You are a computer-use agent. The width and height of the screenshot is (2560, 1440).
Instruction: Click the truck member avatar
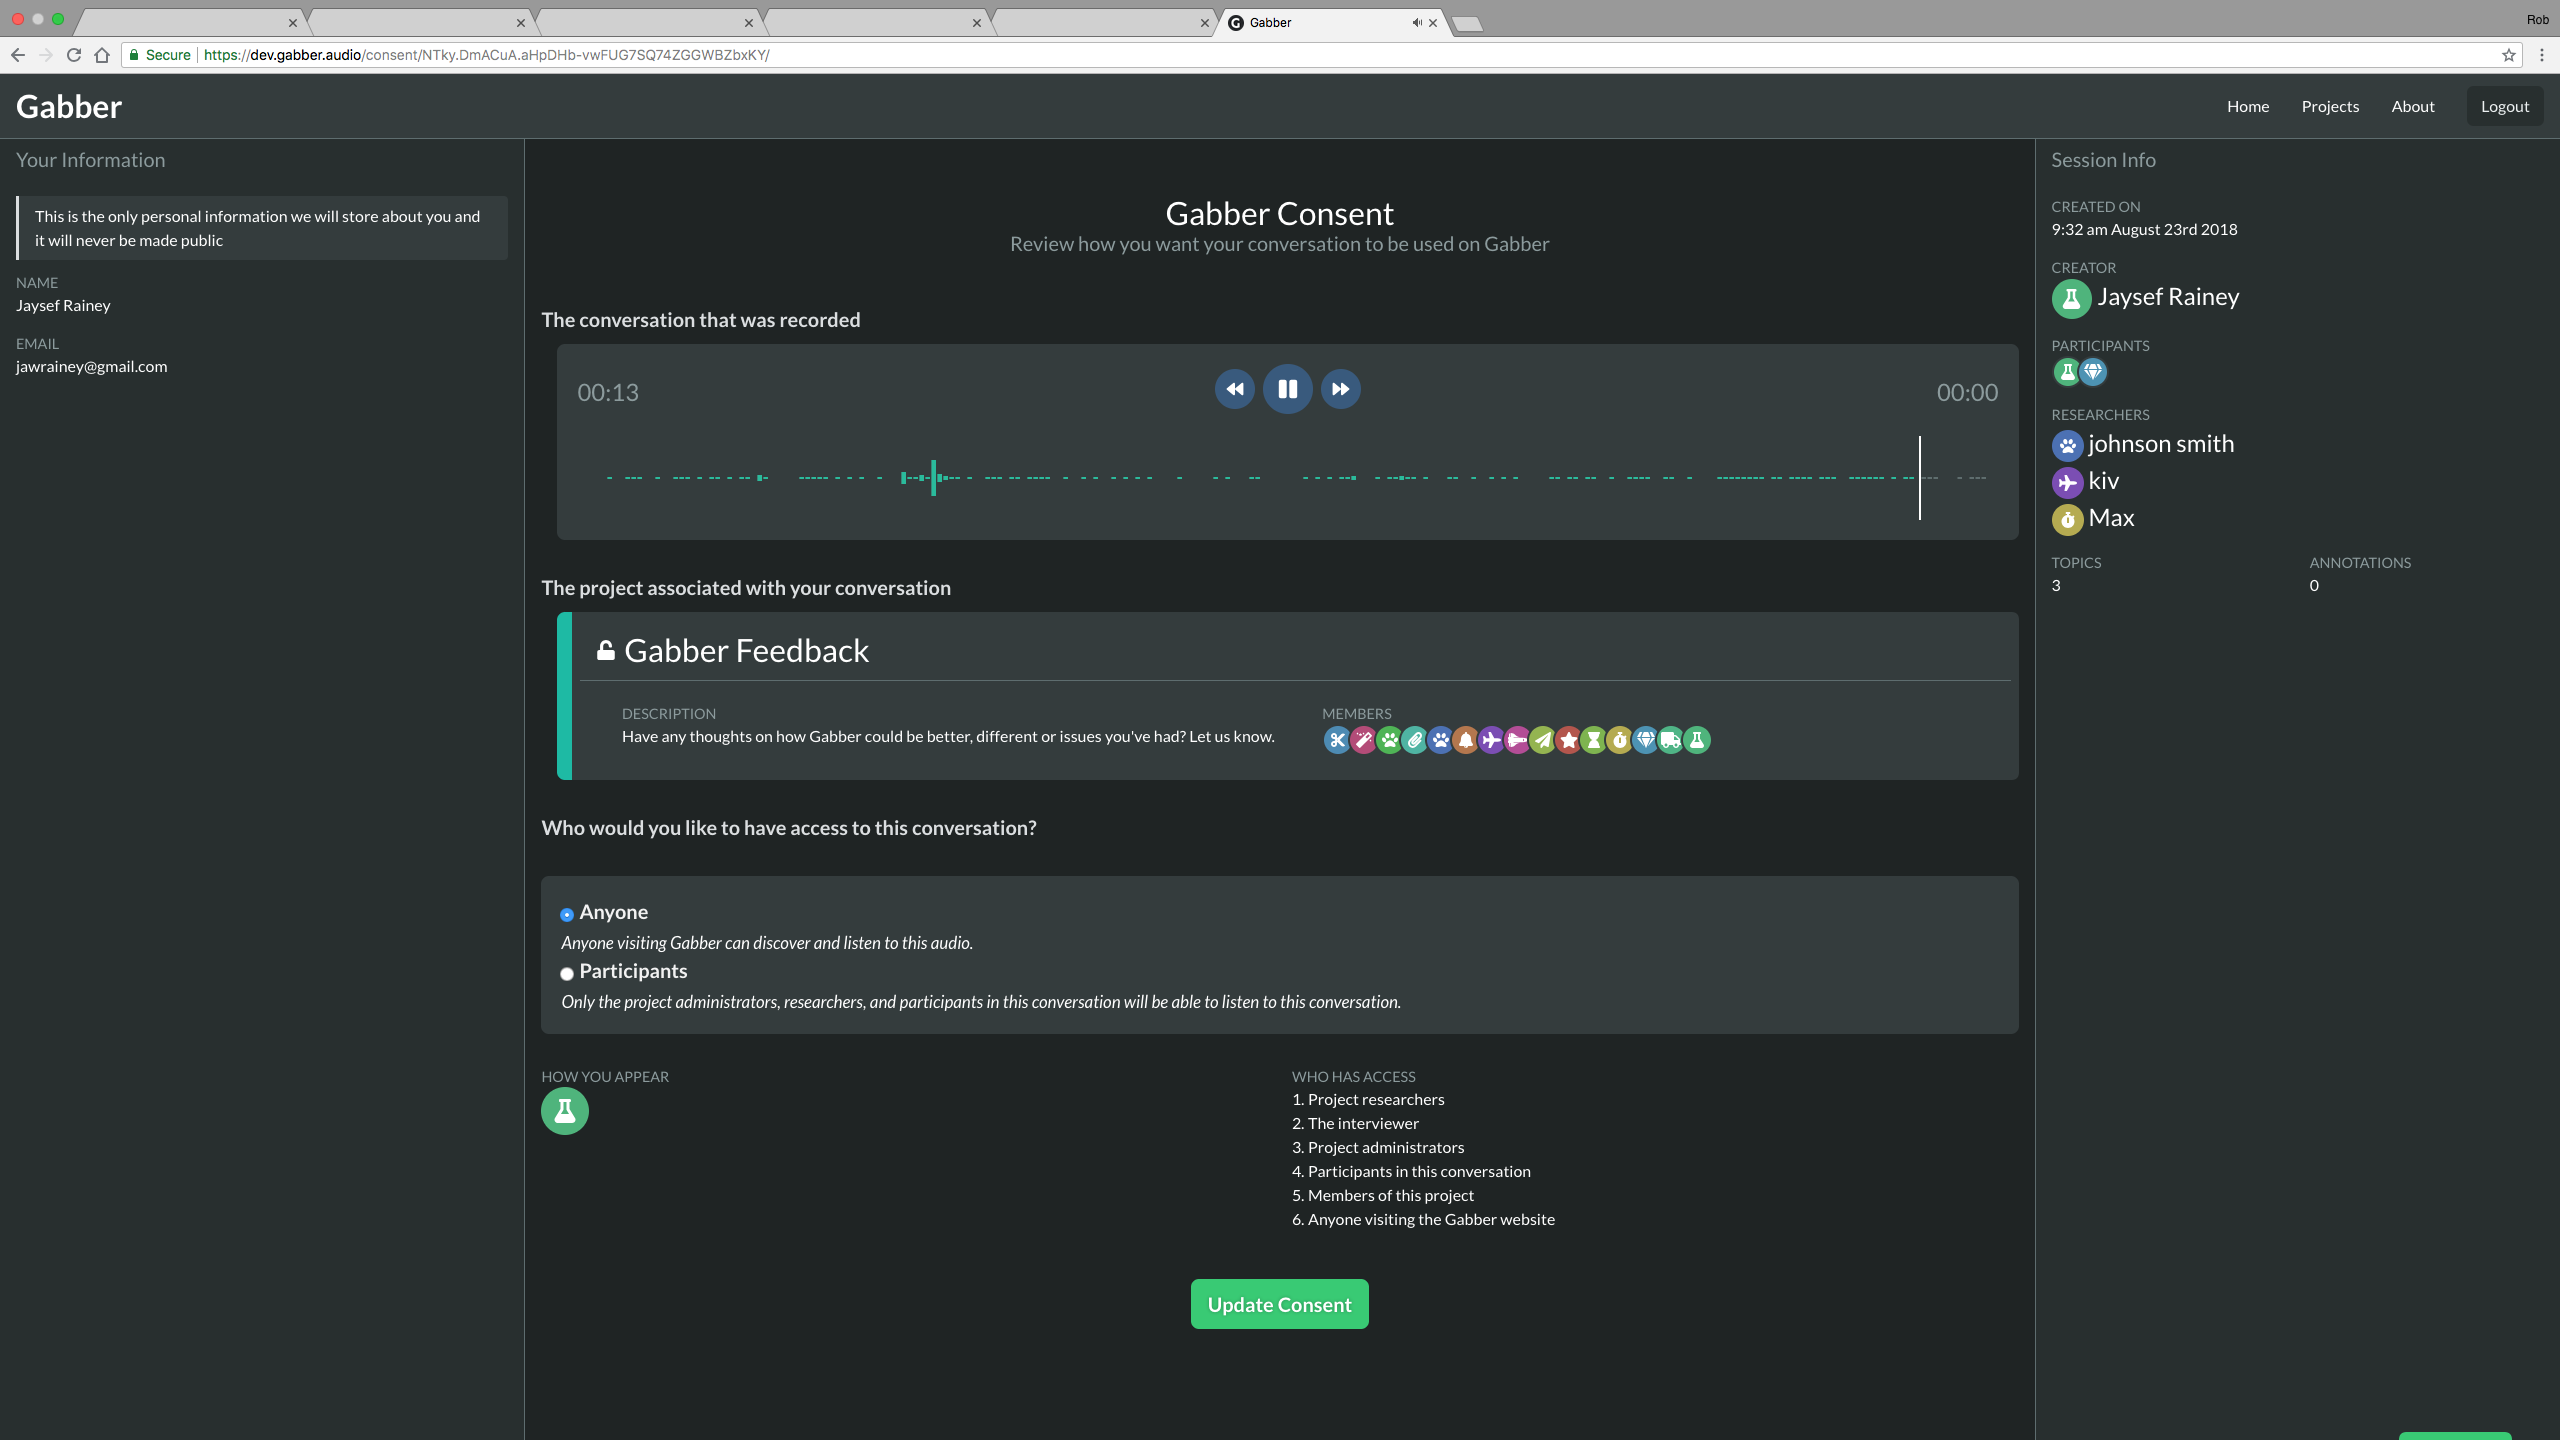[1670, 740]
